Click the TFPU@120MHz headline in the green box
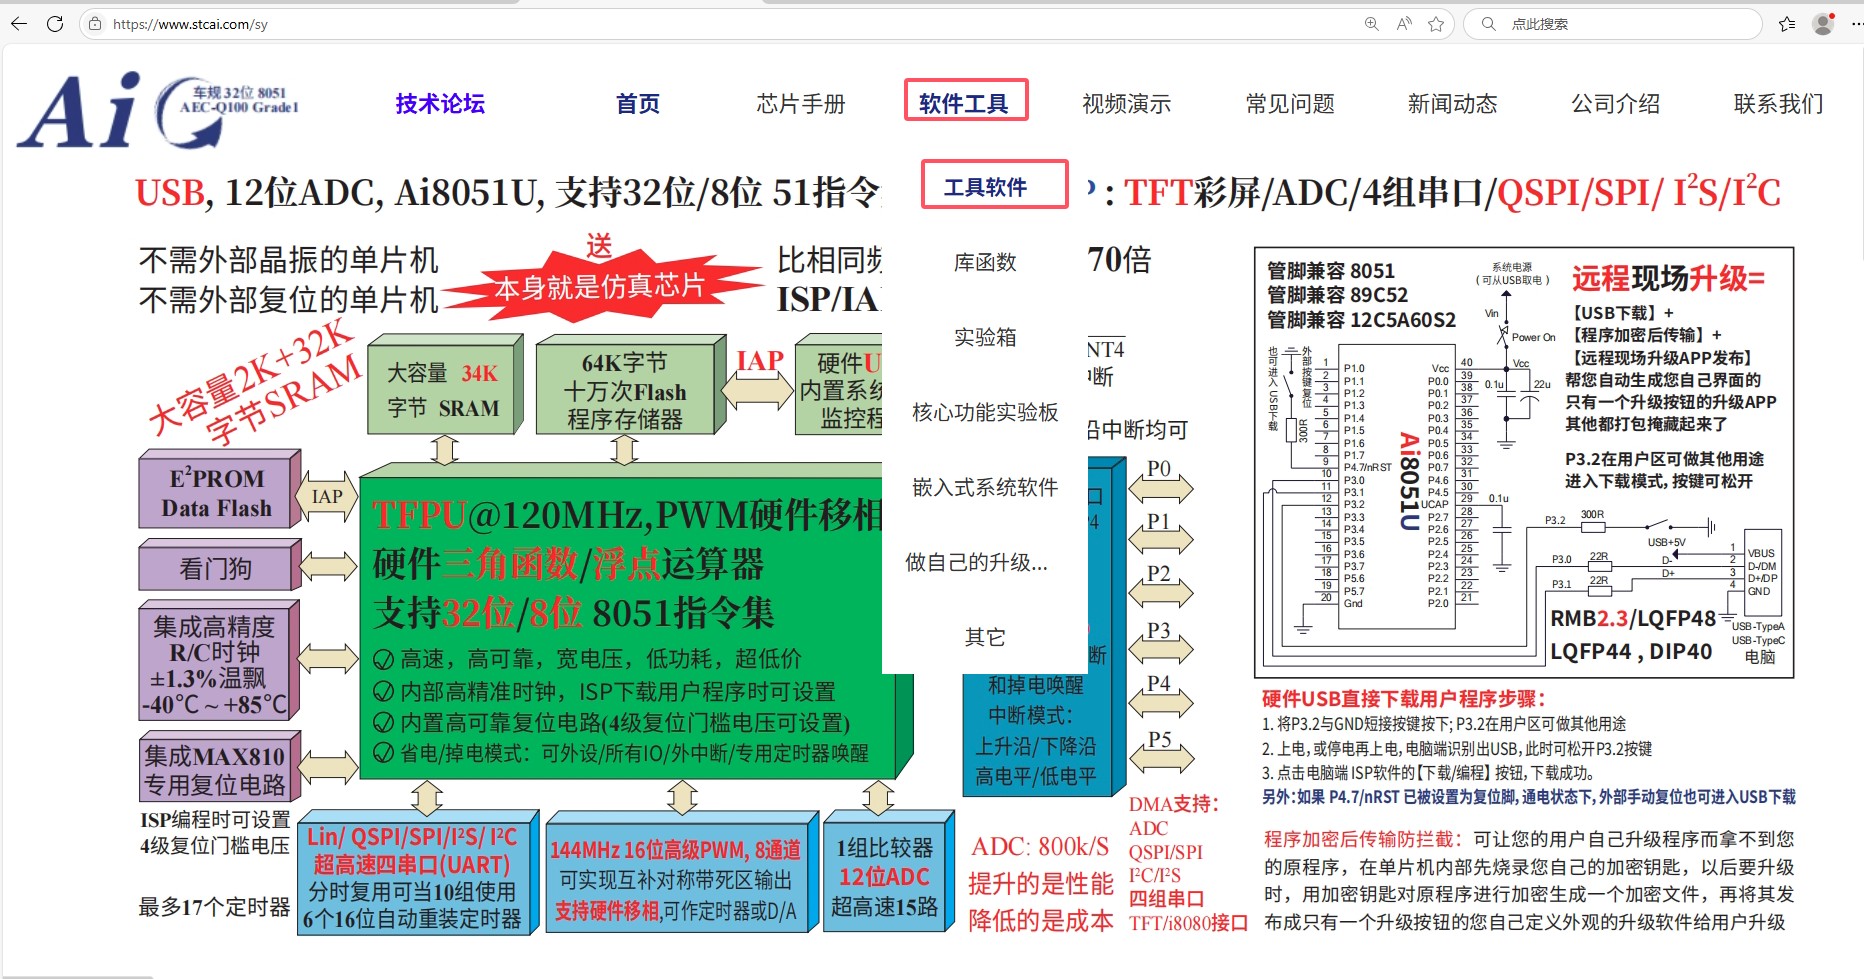This screenshot has width=1864, height=979. click(x=626, y=515)
